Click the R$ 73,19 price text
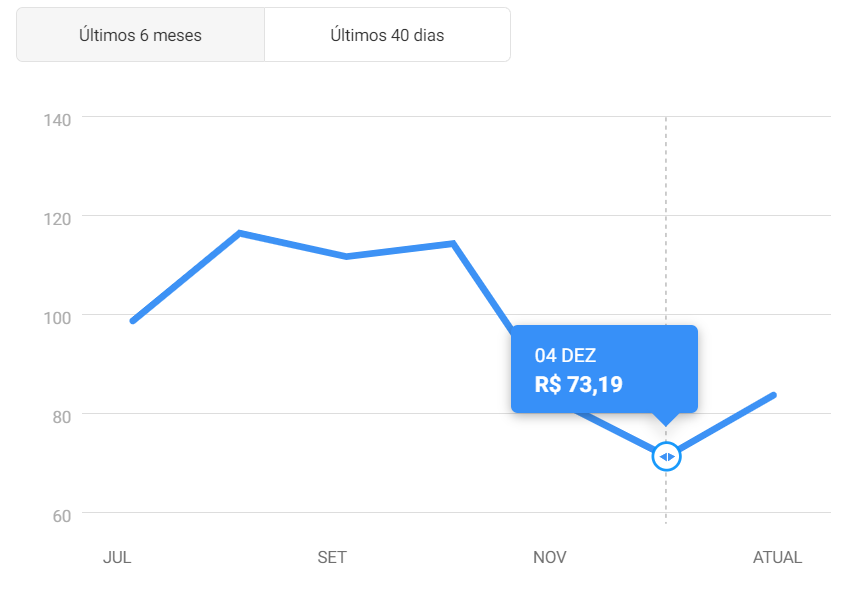 tap(579, 384)
